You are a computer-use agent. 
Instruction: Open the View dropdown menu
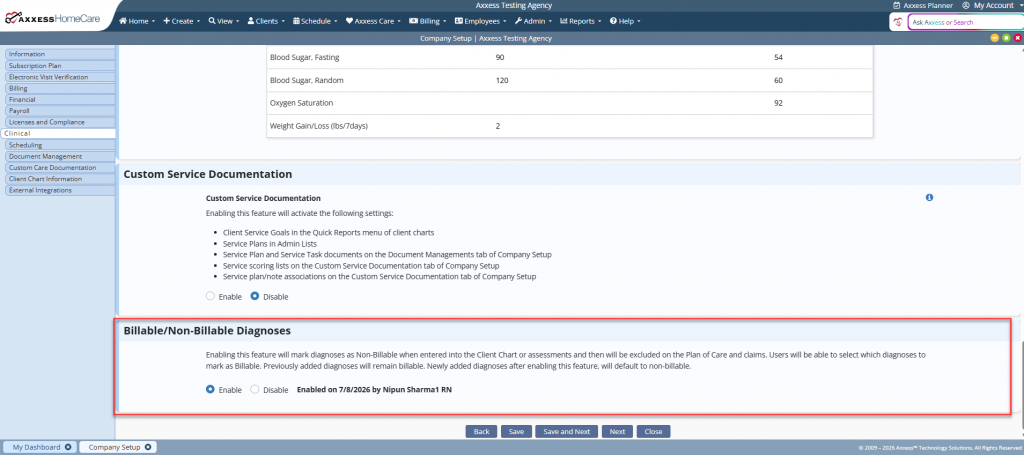click(x=224, y=21)
